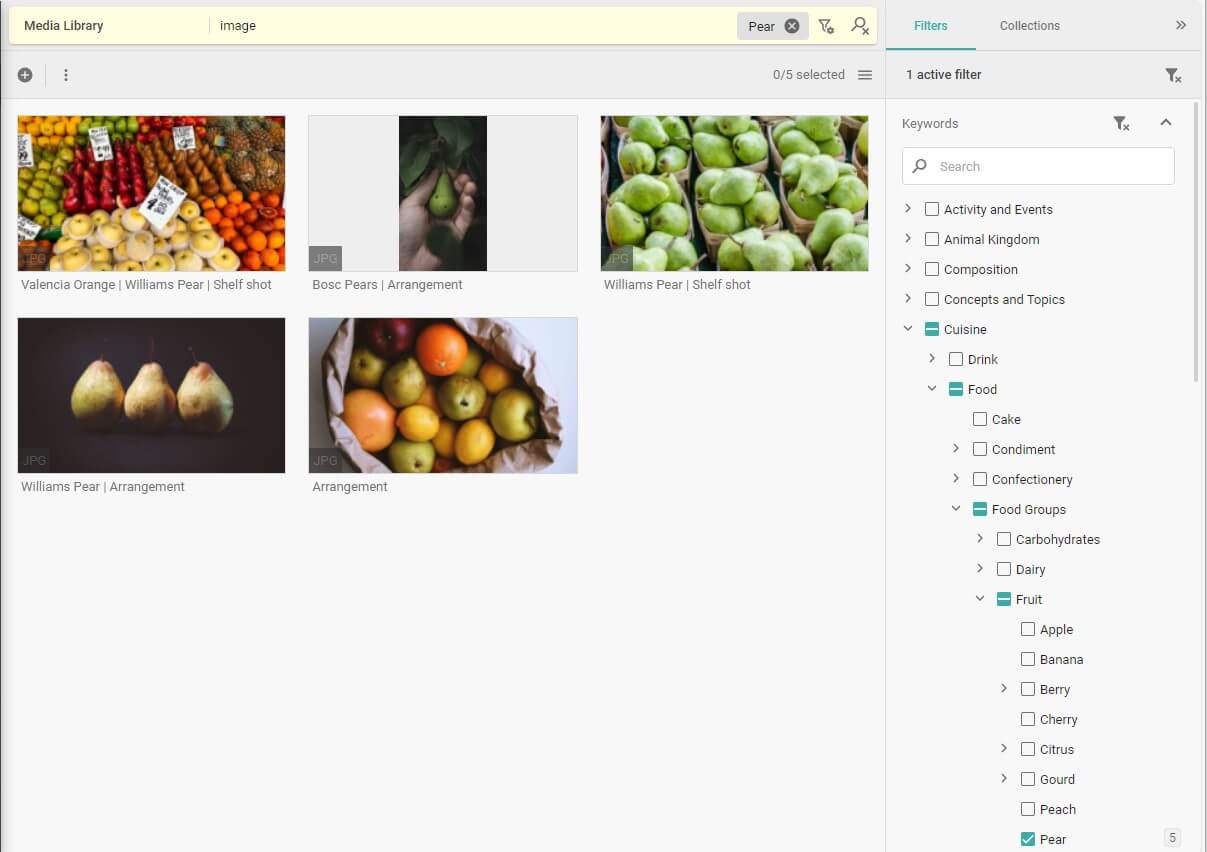
Task: Expand the Animal Kingdom category
Action: tap(908, 239)
